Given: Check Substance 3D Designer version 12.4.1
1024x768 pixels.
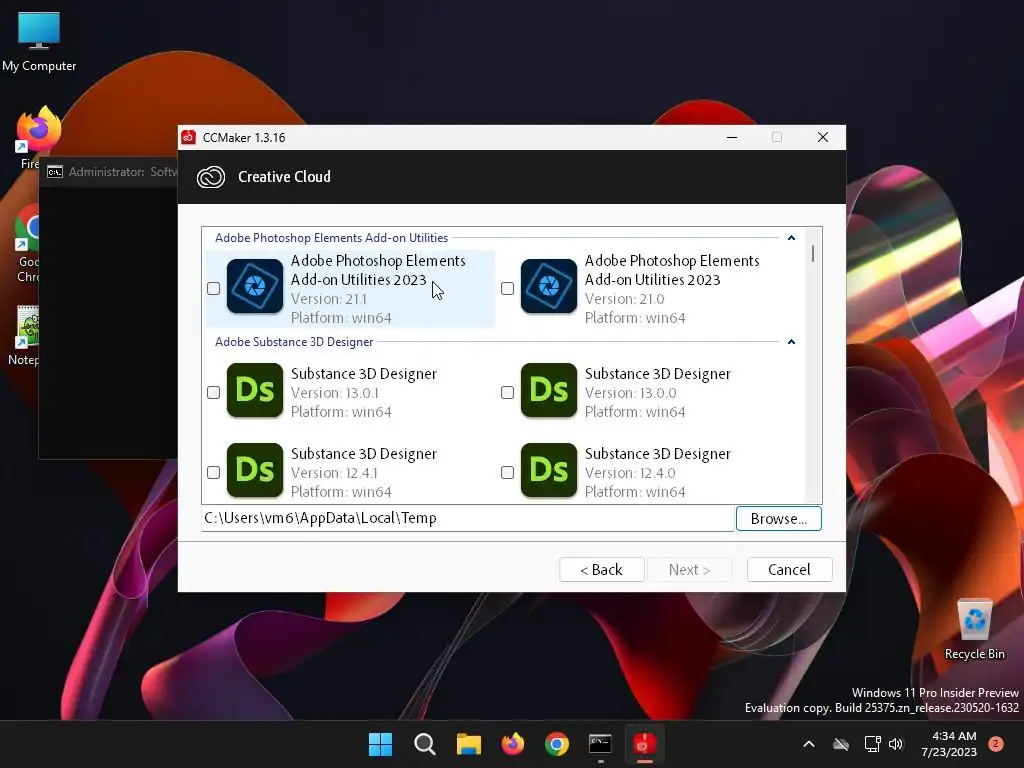Looking at the screenshot, I should 214,472.
